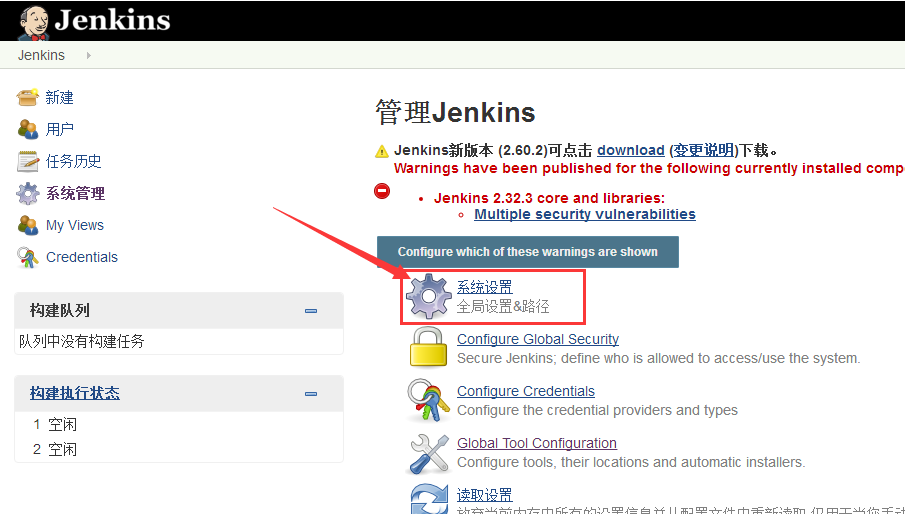Open the 用户 sidebar link
This screenshot has height=514, width=905.
[59, 129]
